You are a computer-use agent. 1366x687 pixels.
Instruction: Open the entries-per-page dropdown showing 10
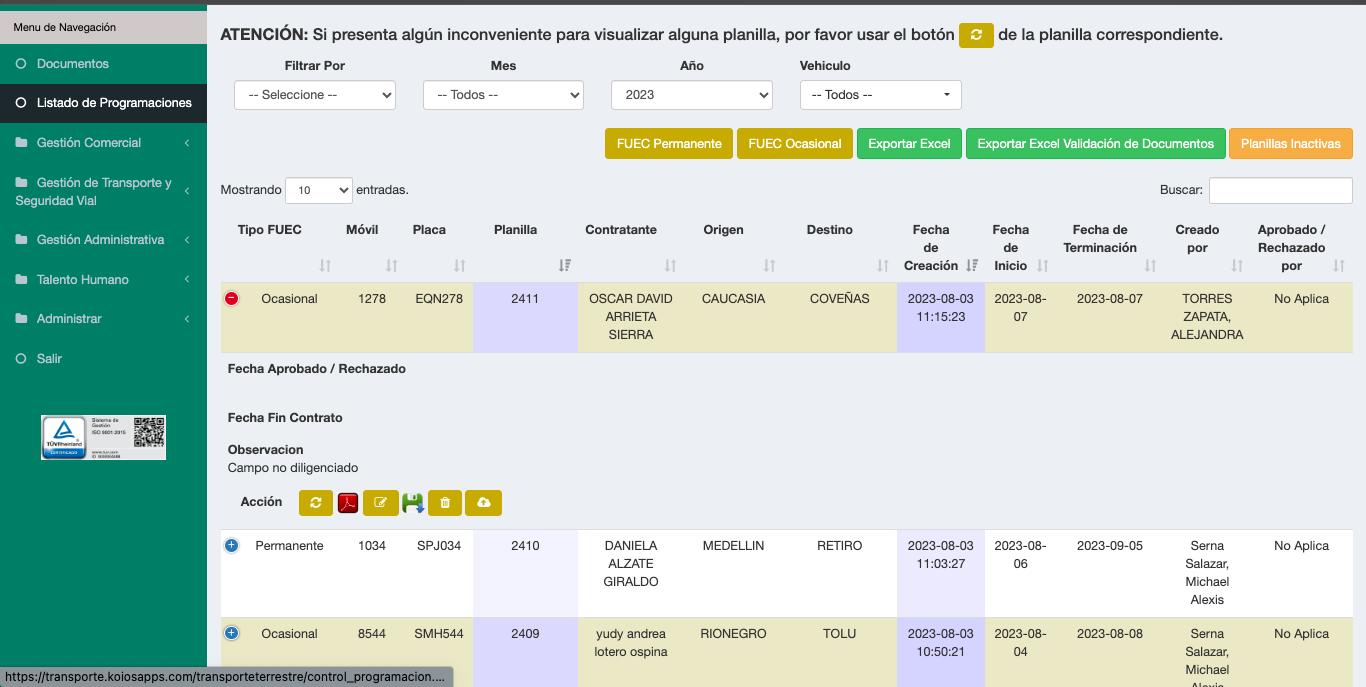point(319,190)
